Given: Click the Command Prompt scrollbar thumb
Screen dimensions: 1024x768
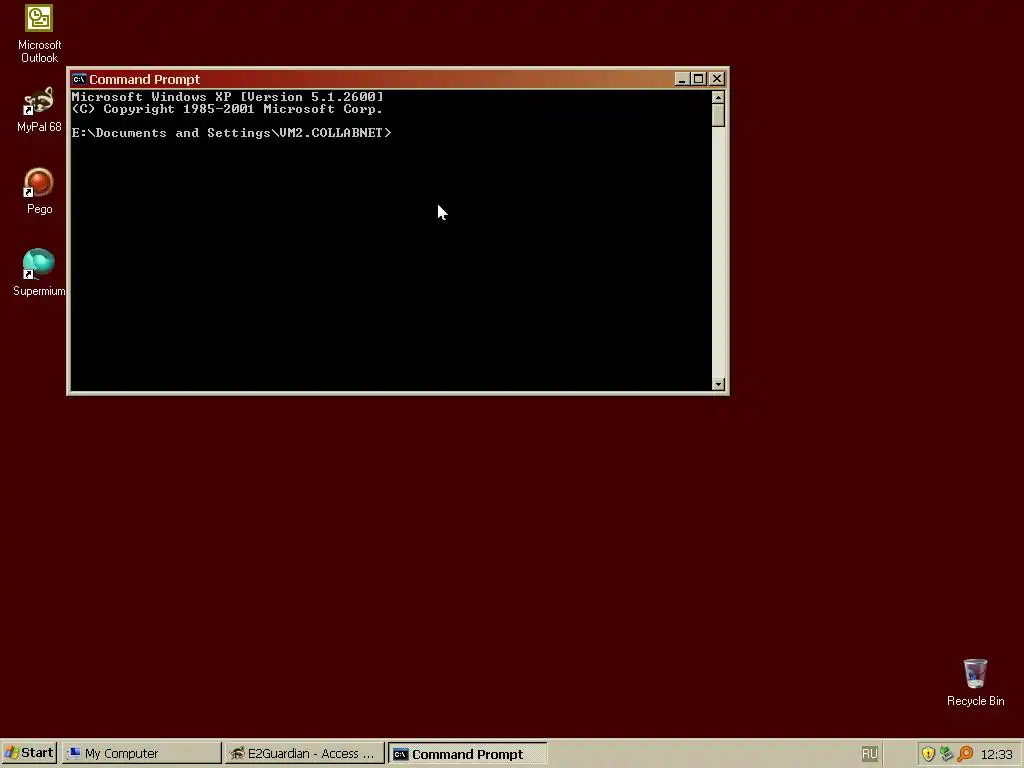Looking at the screenshot, I should tap(718, 116).
